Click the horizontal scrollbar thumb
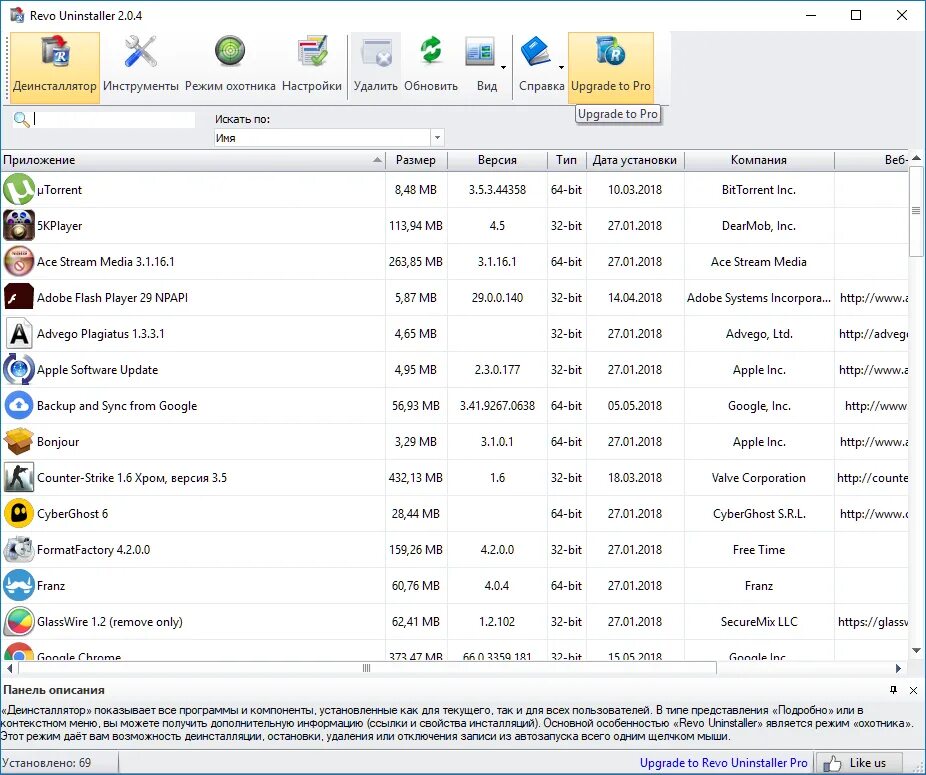This screenshot has width=926, height=775. [367, 668]
